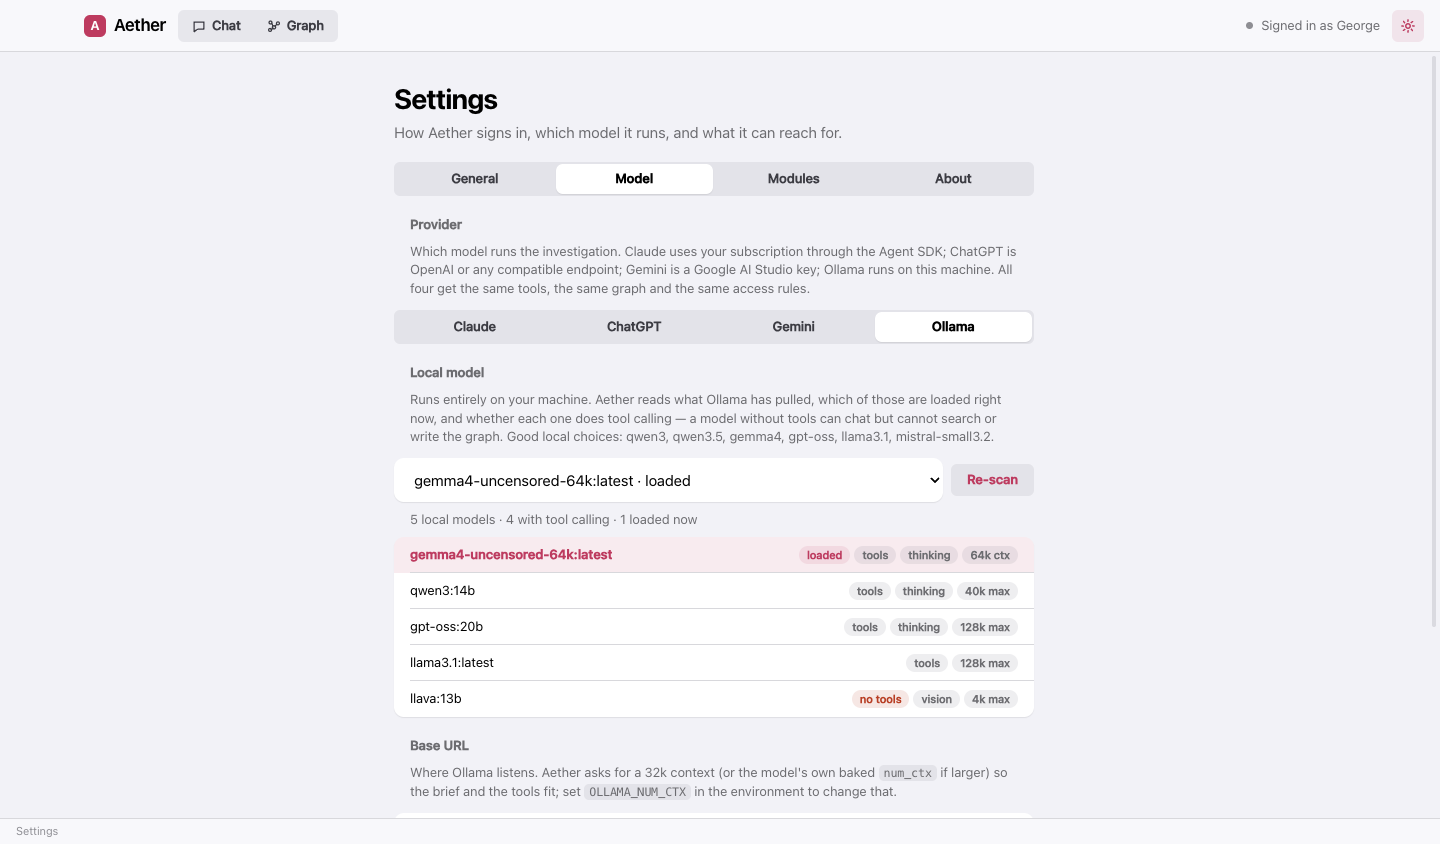Open the About settings tab
This screenshot has width=1440, height=844.
[953, 179]
